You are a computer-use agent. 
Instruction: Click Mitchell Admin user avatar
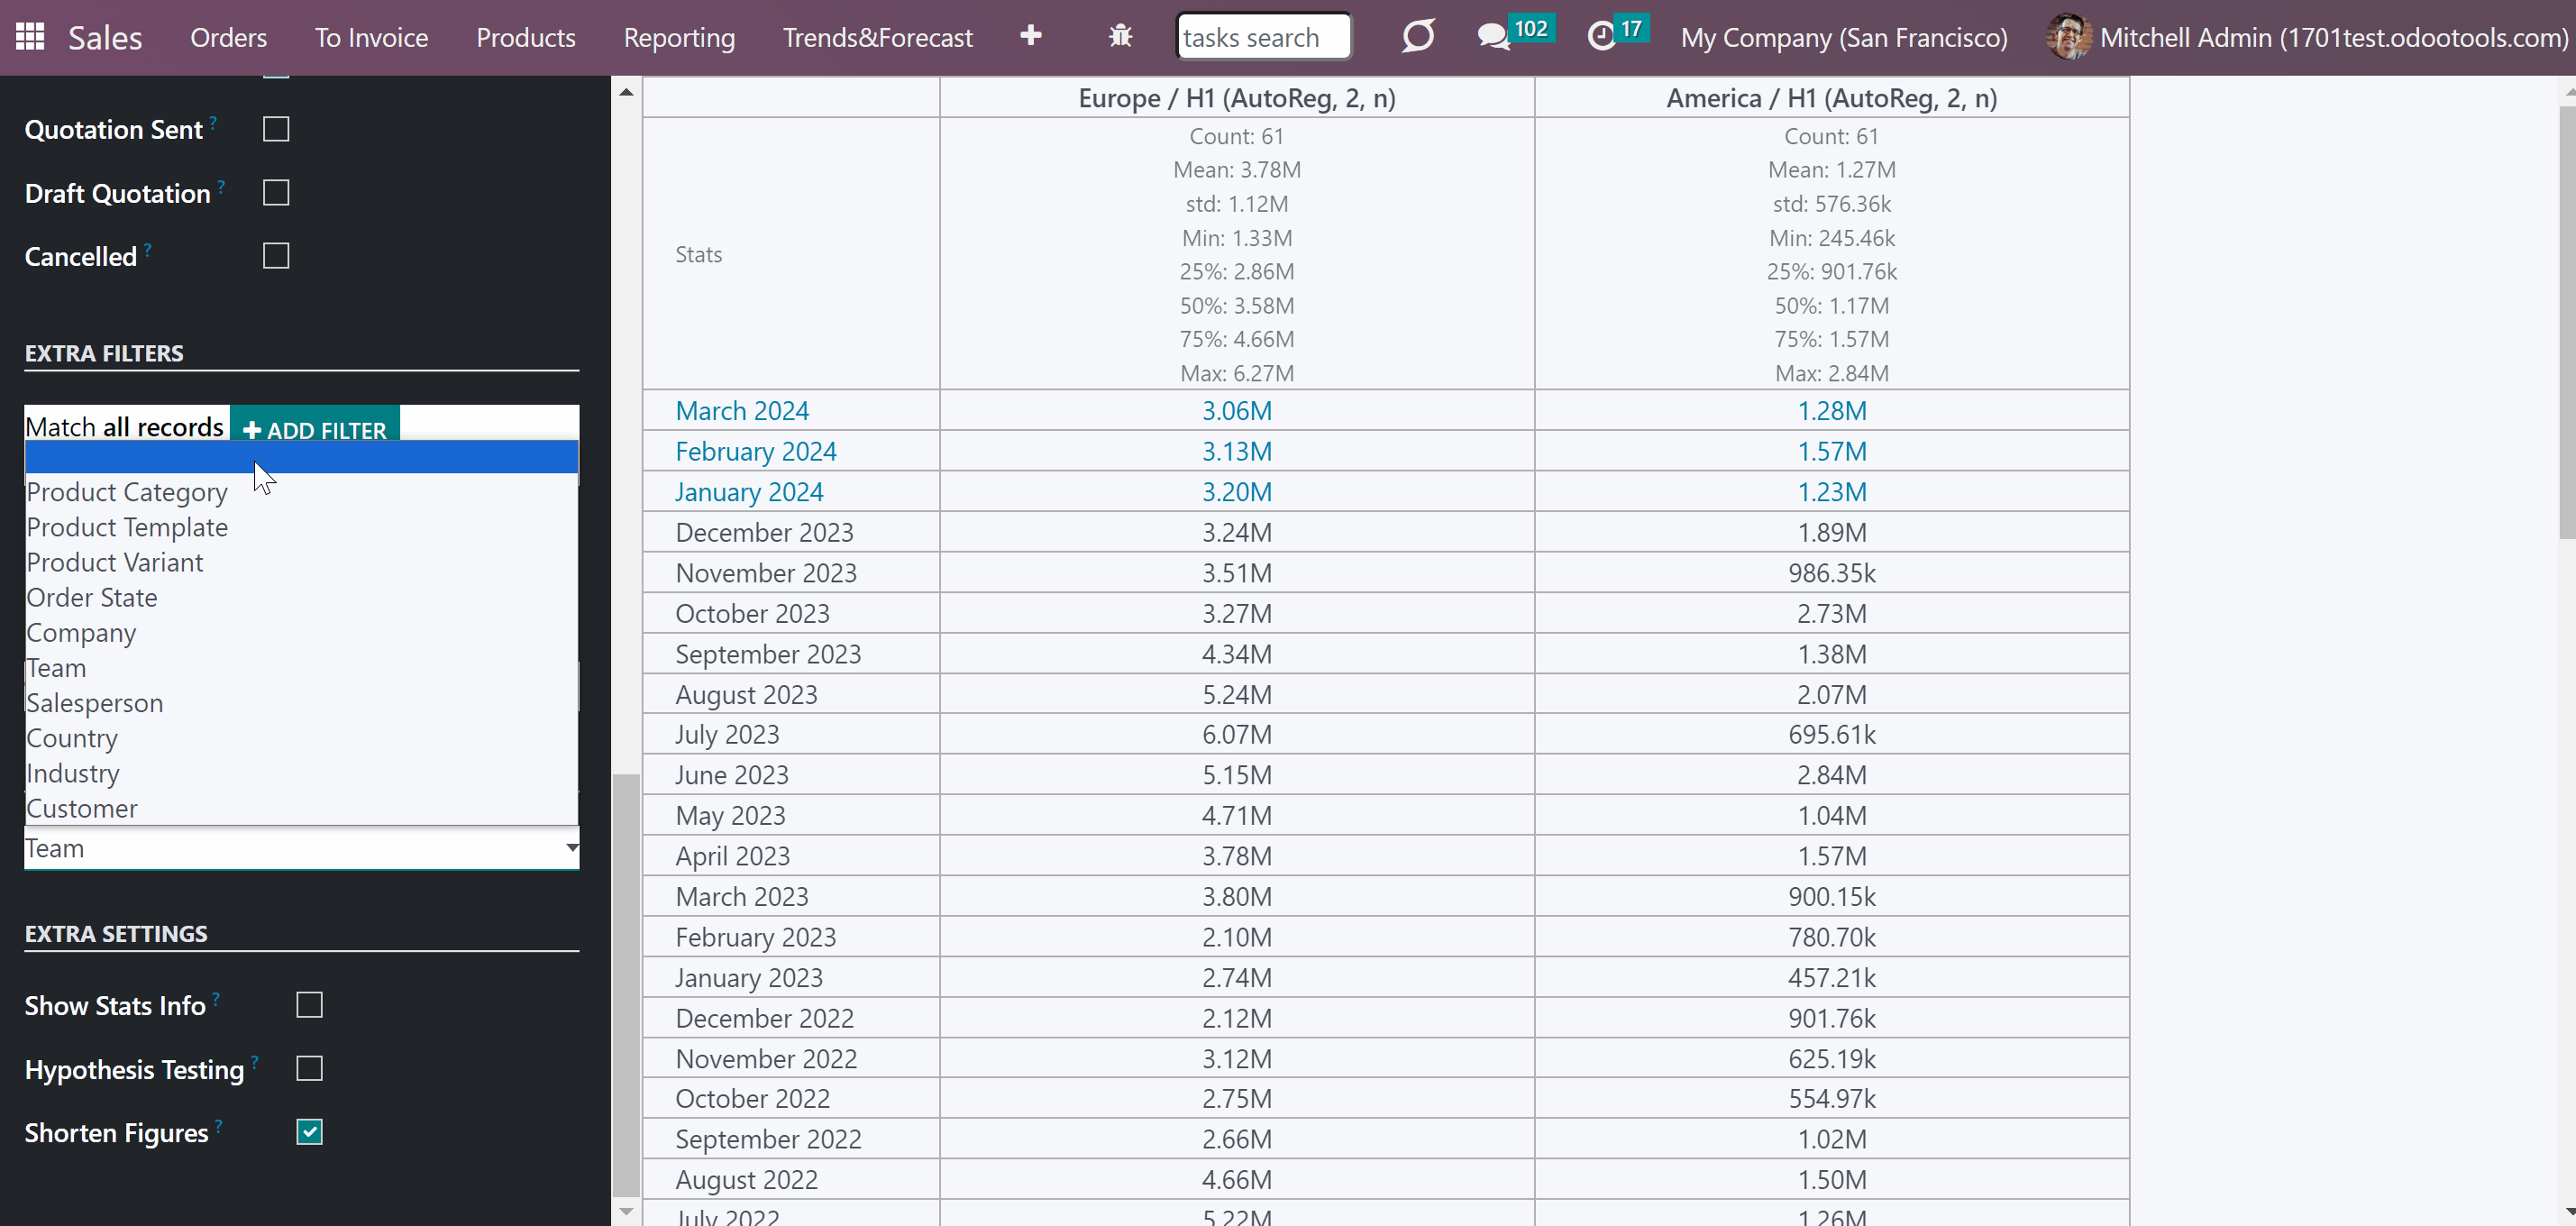point(2068,37)
